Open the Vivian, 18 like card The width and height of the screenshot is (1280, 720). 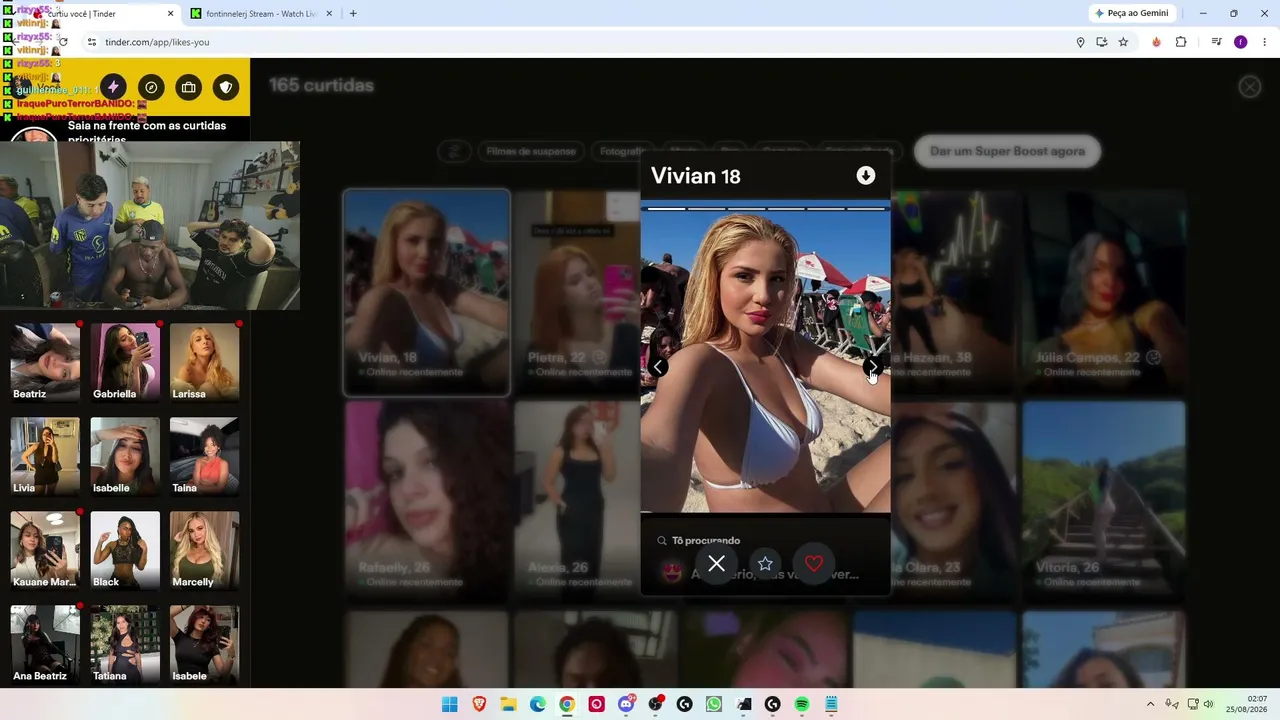point(427,292)
